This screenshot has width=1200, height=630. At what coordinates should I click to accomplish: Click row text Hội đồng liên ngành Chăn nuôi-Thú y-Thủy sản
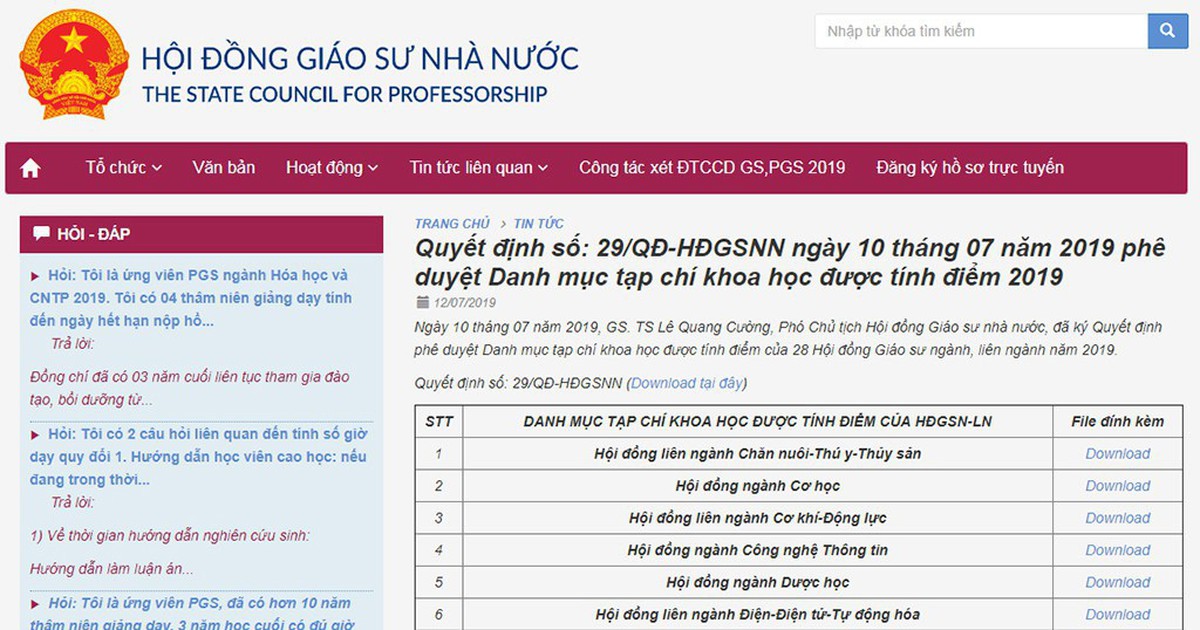[x=758, y=454]
